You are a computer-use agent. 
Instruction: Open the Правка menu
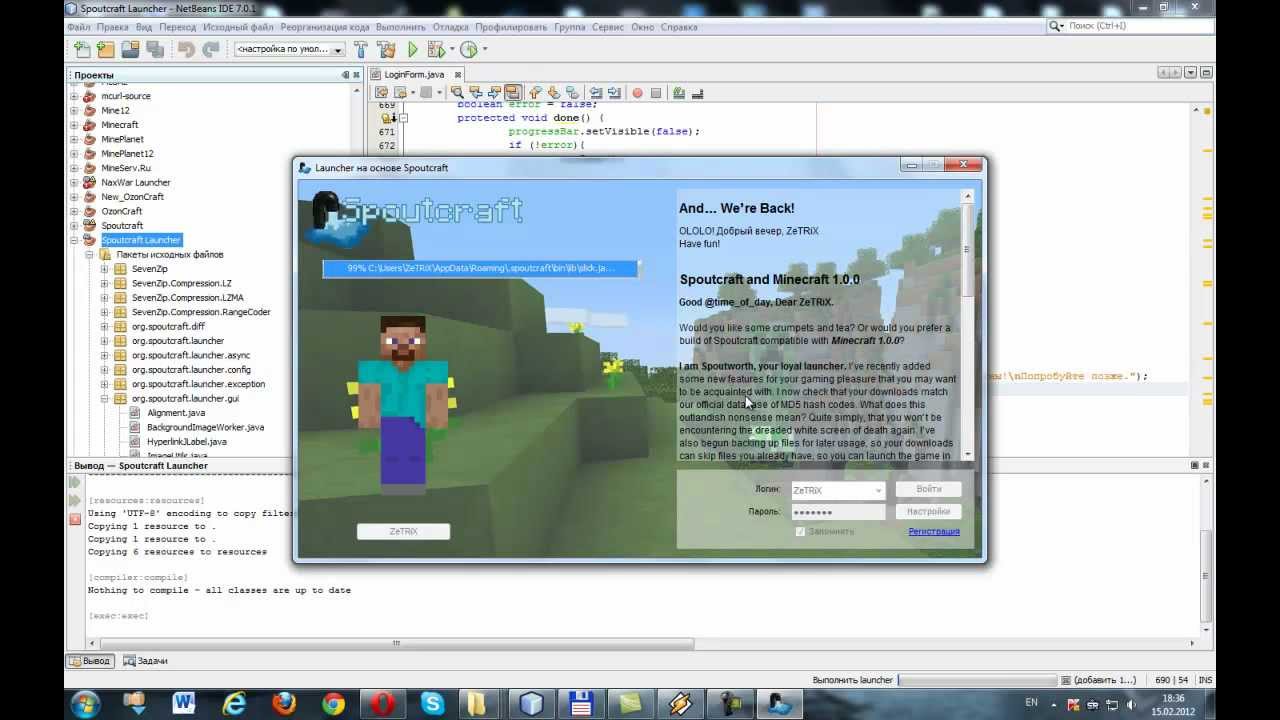113,27
